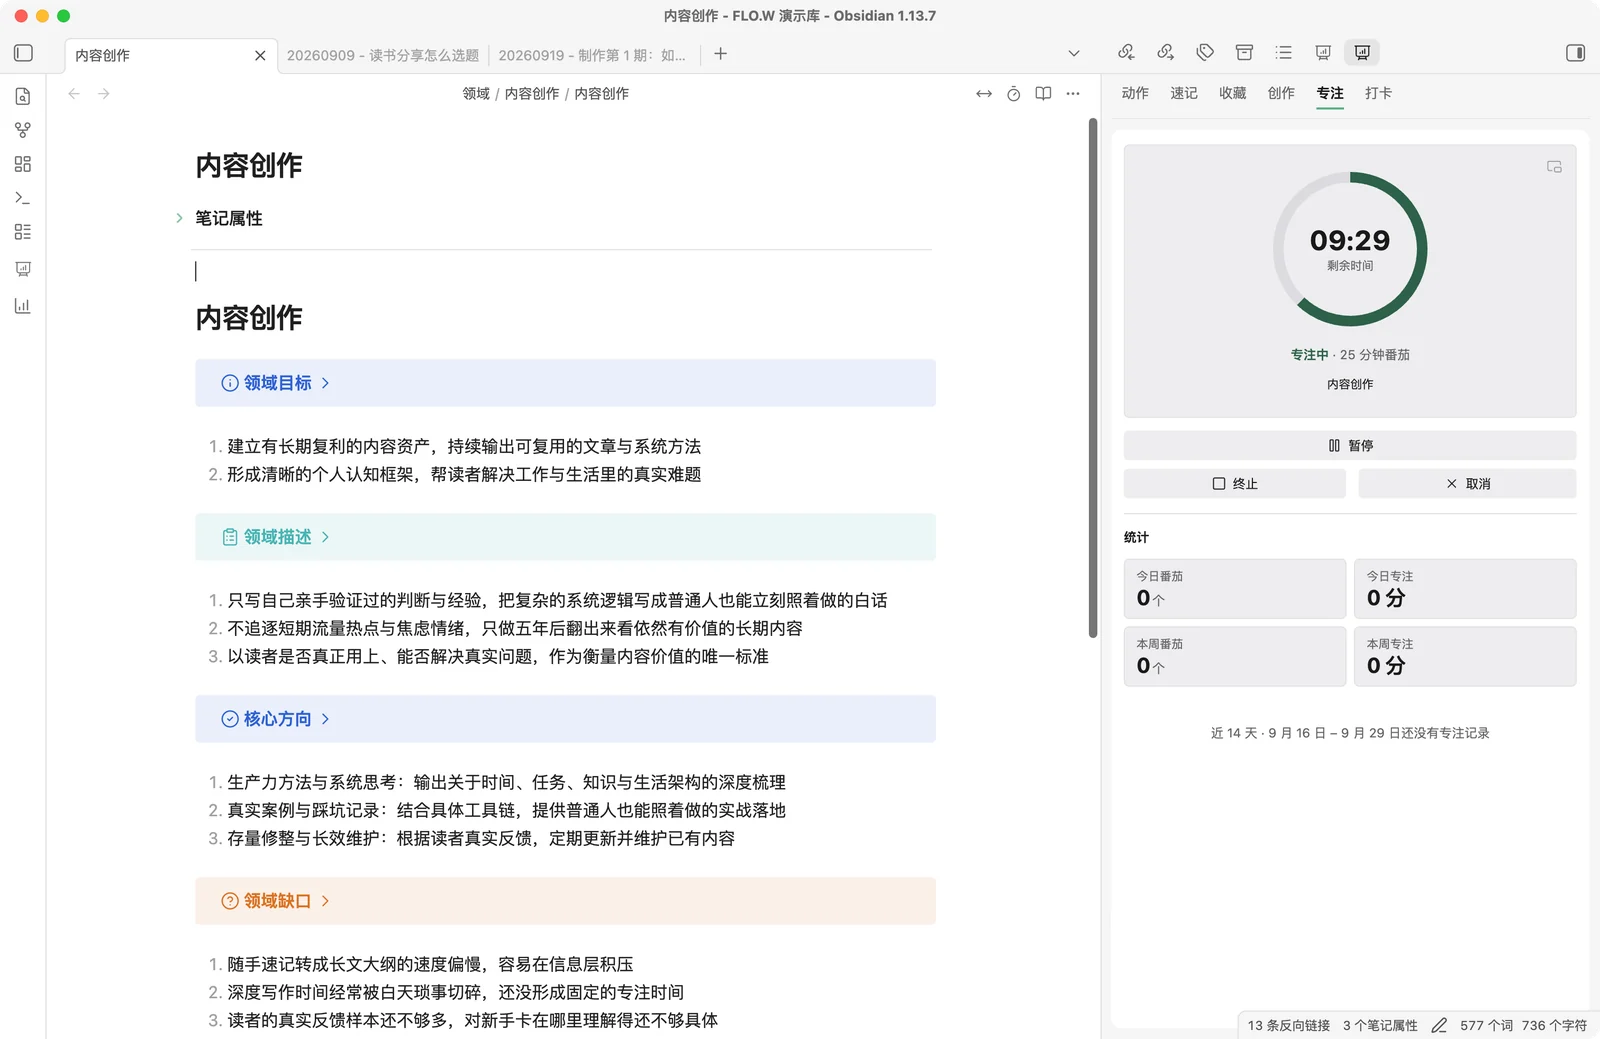Navigate forward with the right arrow
Image resolution: width=1600 pixels, height=1039 pixels.
point(104,93)
